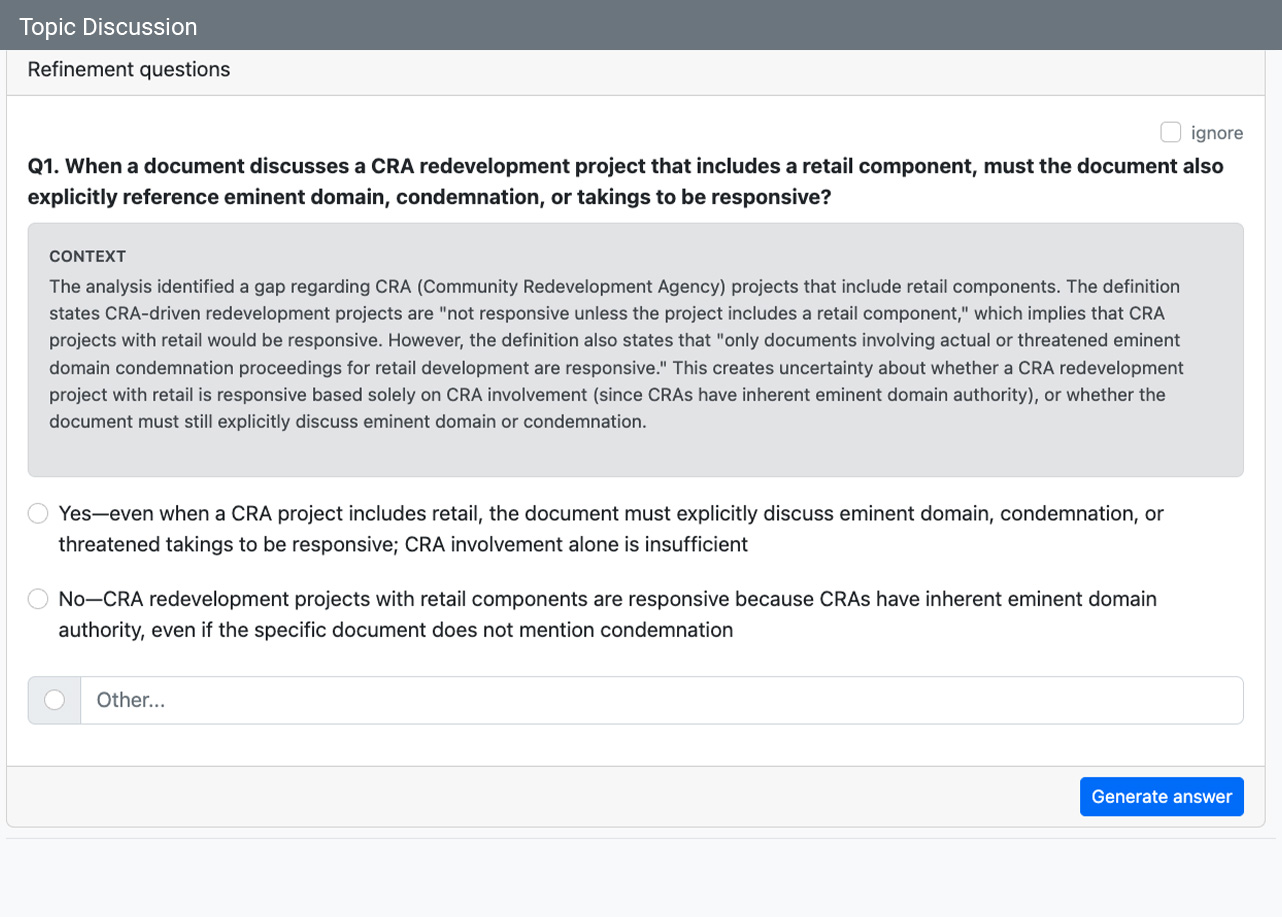Select the 'Other' radio button
The image size is (1282, 917).
point(55,700)
